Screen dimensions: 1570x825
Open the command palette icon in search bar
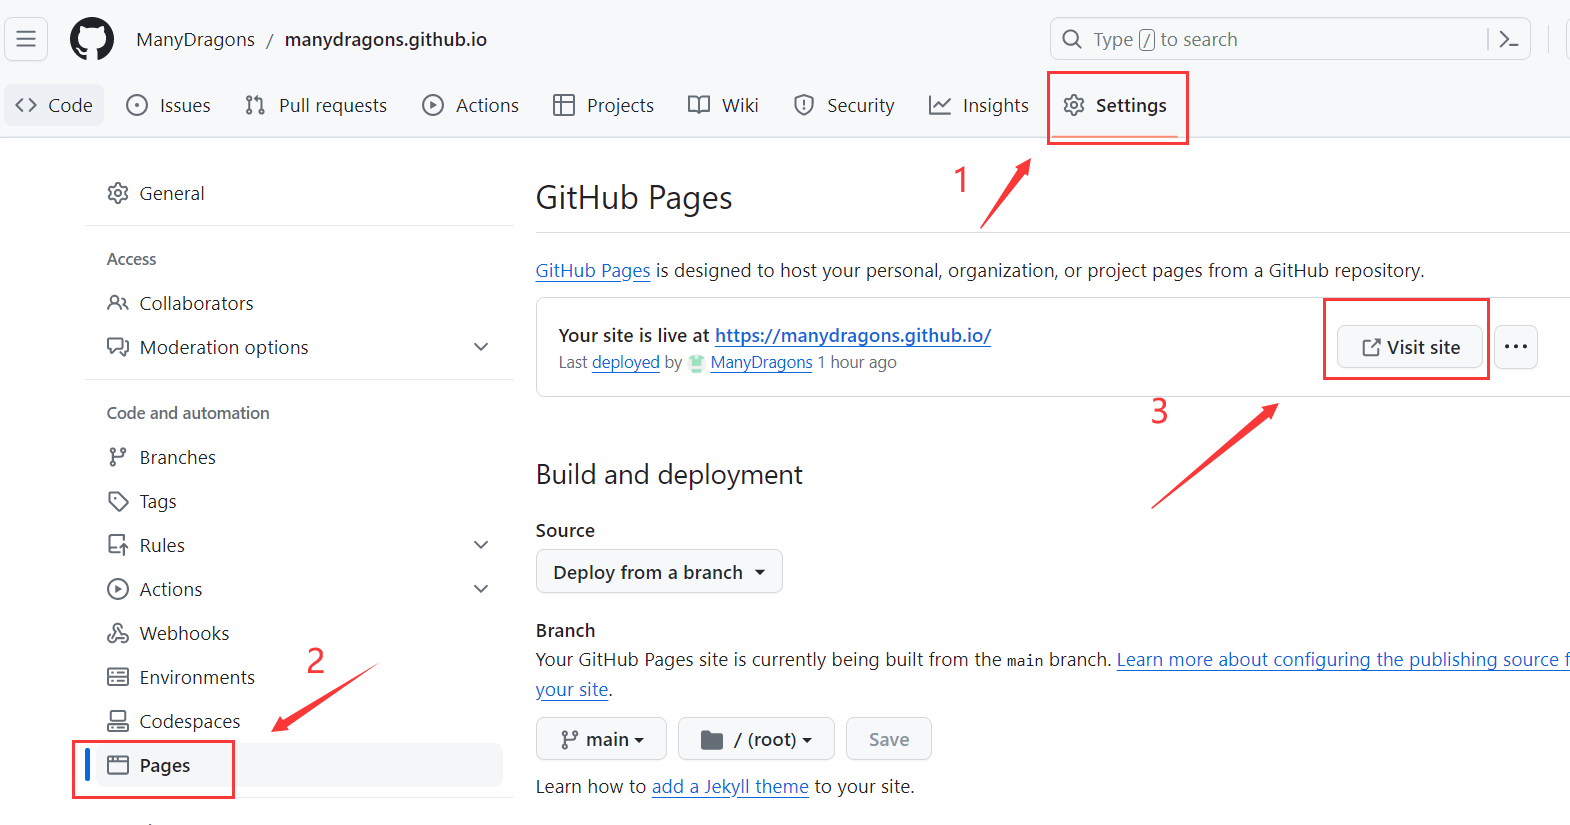(x=1509, y=40)
